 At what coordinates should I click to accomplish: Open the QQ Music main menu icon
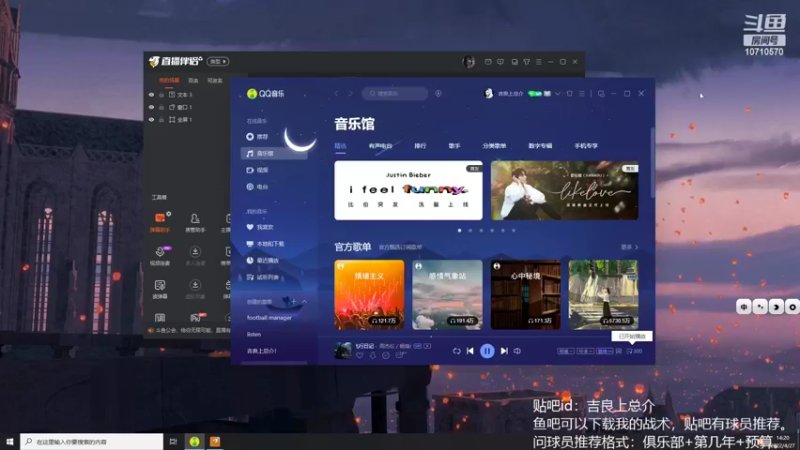(x=582, y=93)
